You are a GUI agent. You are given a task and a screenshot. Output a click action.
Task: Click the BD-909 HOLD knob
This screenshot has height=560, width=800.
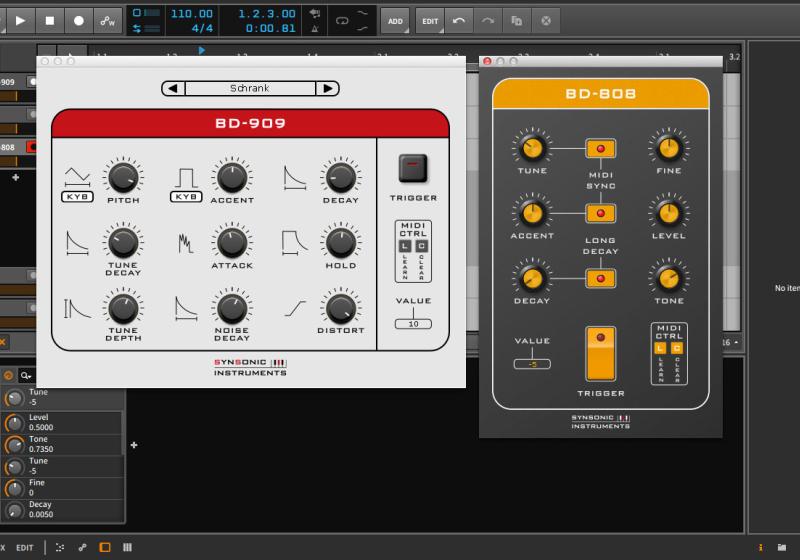click(x=341, y=242)
